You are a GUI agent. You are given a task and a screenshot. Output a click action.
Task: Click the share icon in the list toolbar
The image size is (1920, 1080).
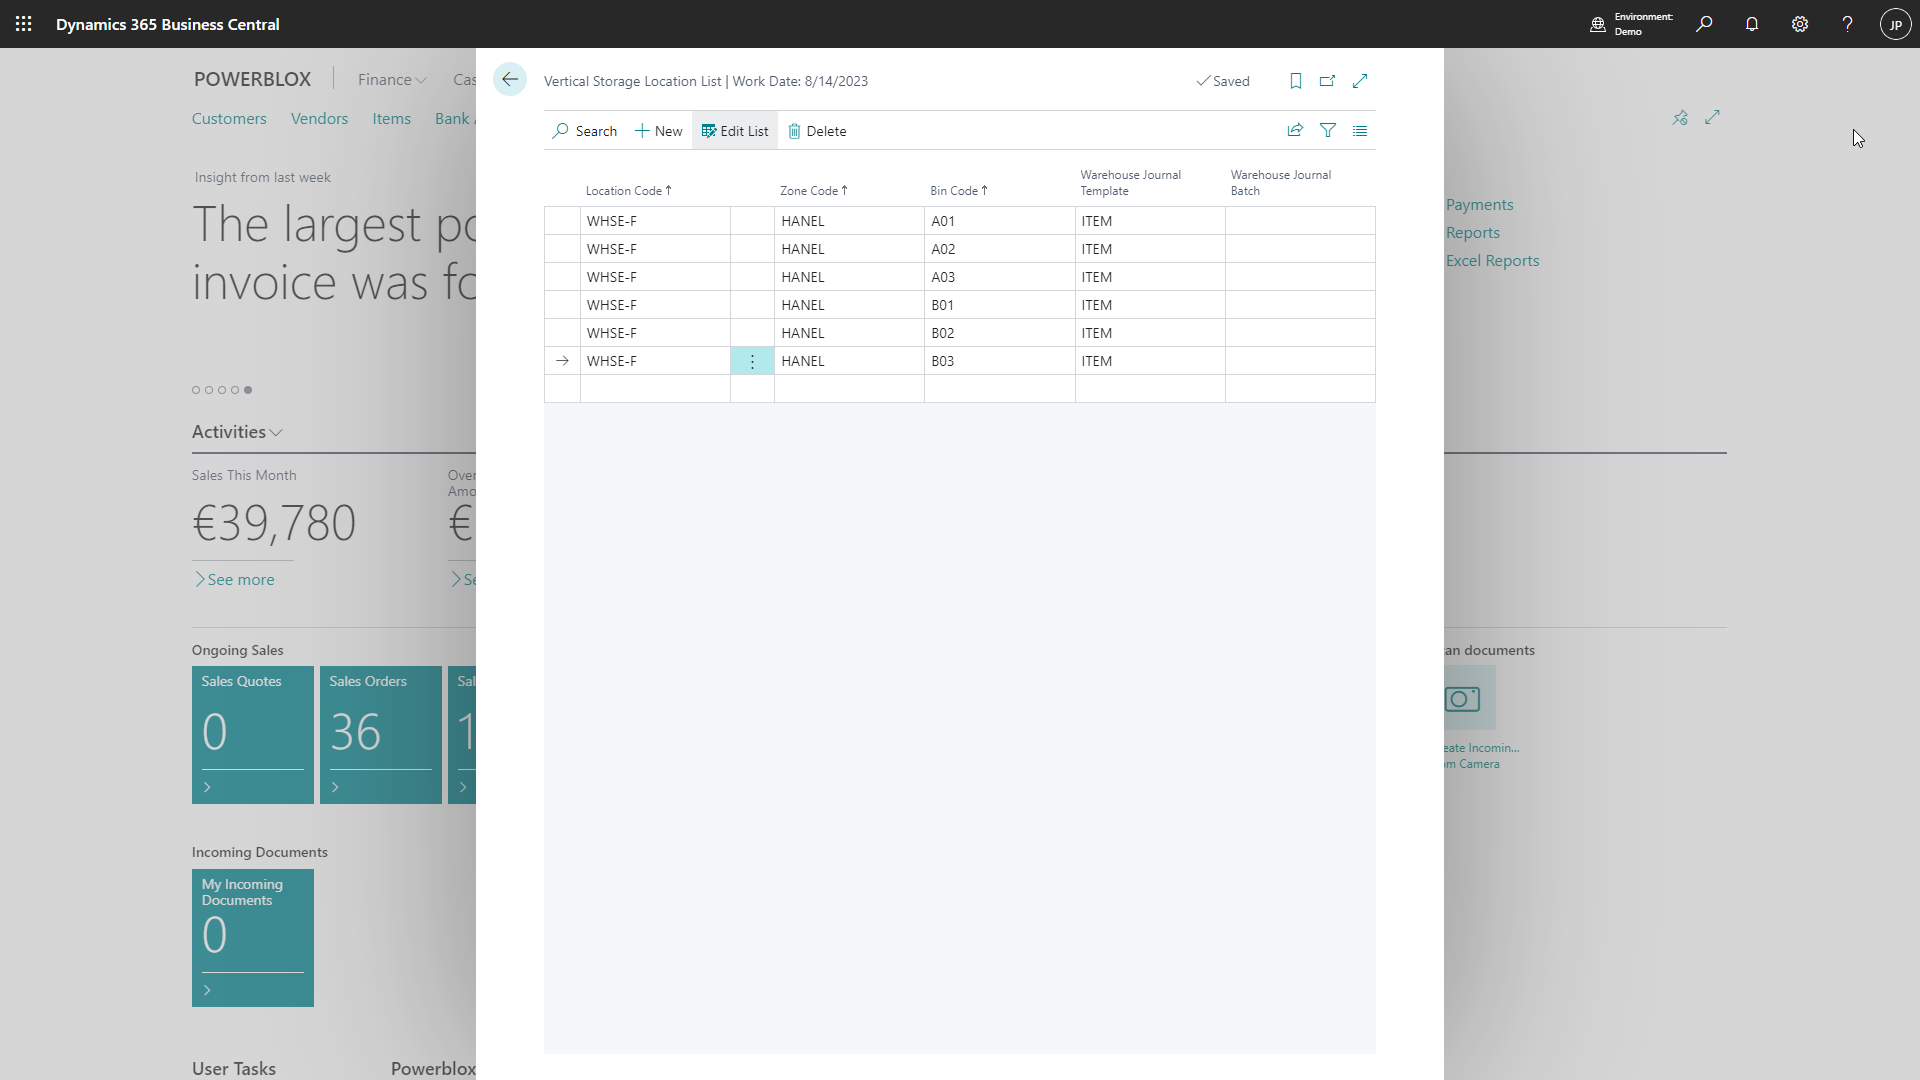point(1295,130)
